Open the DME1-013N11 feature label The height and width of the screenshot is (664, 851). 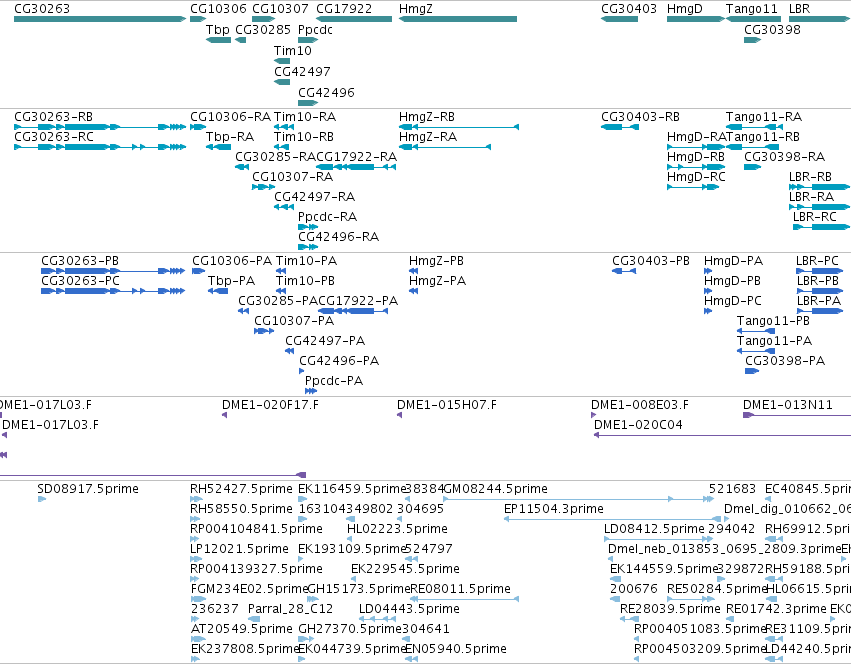pos(788,404)
